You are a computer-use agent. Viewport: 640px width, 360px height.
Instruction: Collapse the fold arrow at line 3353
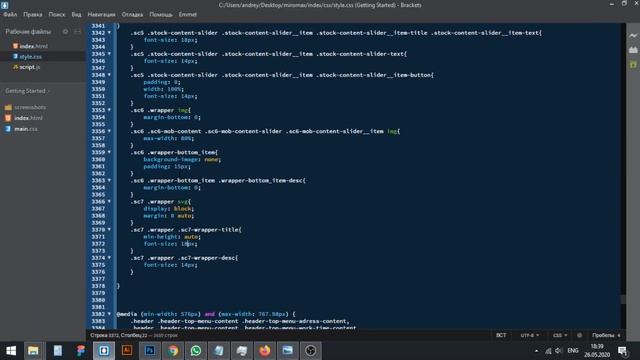tap(109, 110)
